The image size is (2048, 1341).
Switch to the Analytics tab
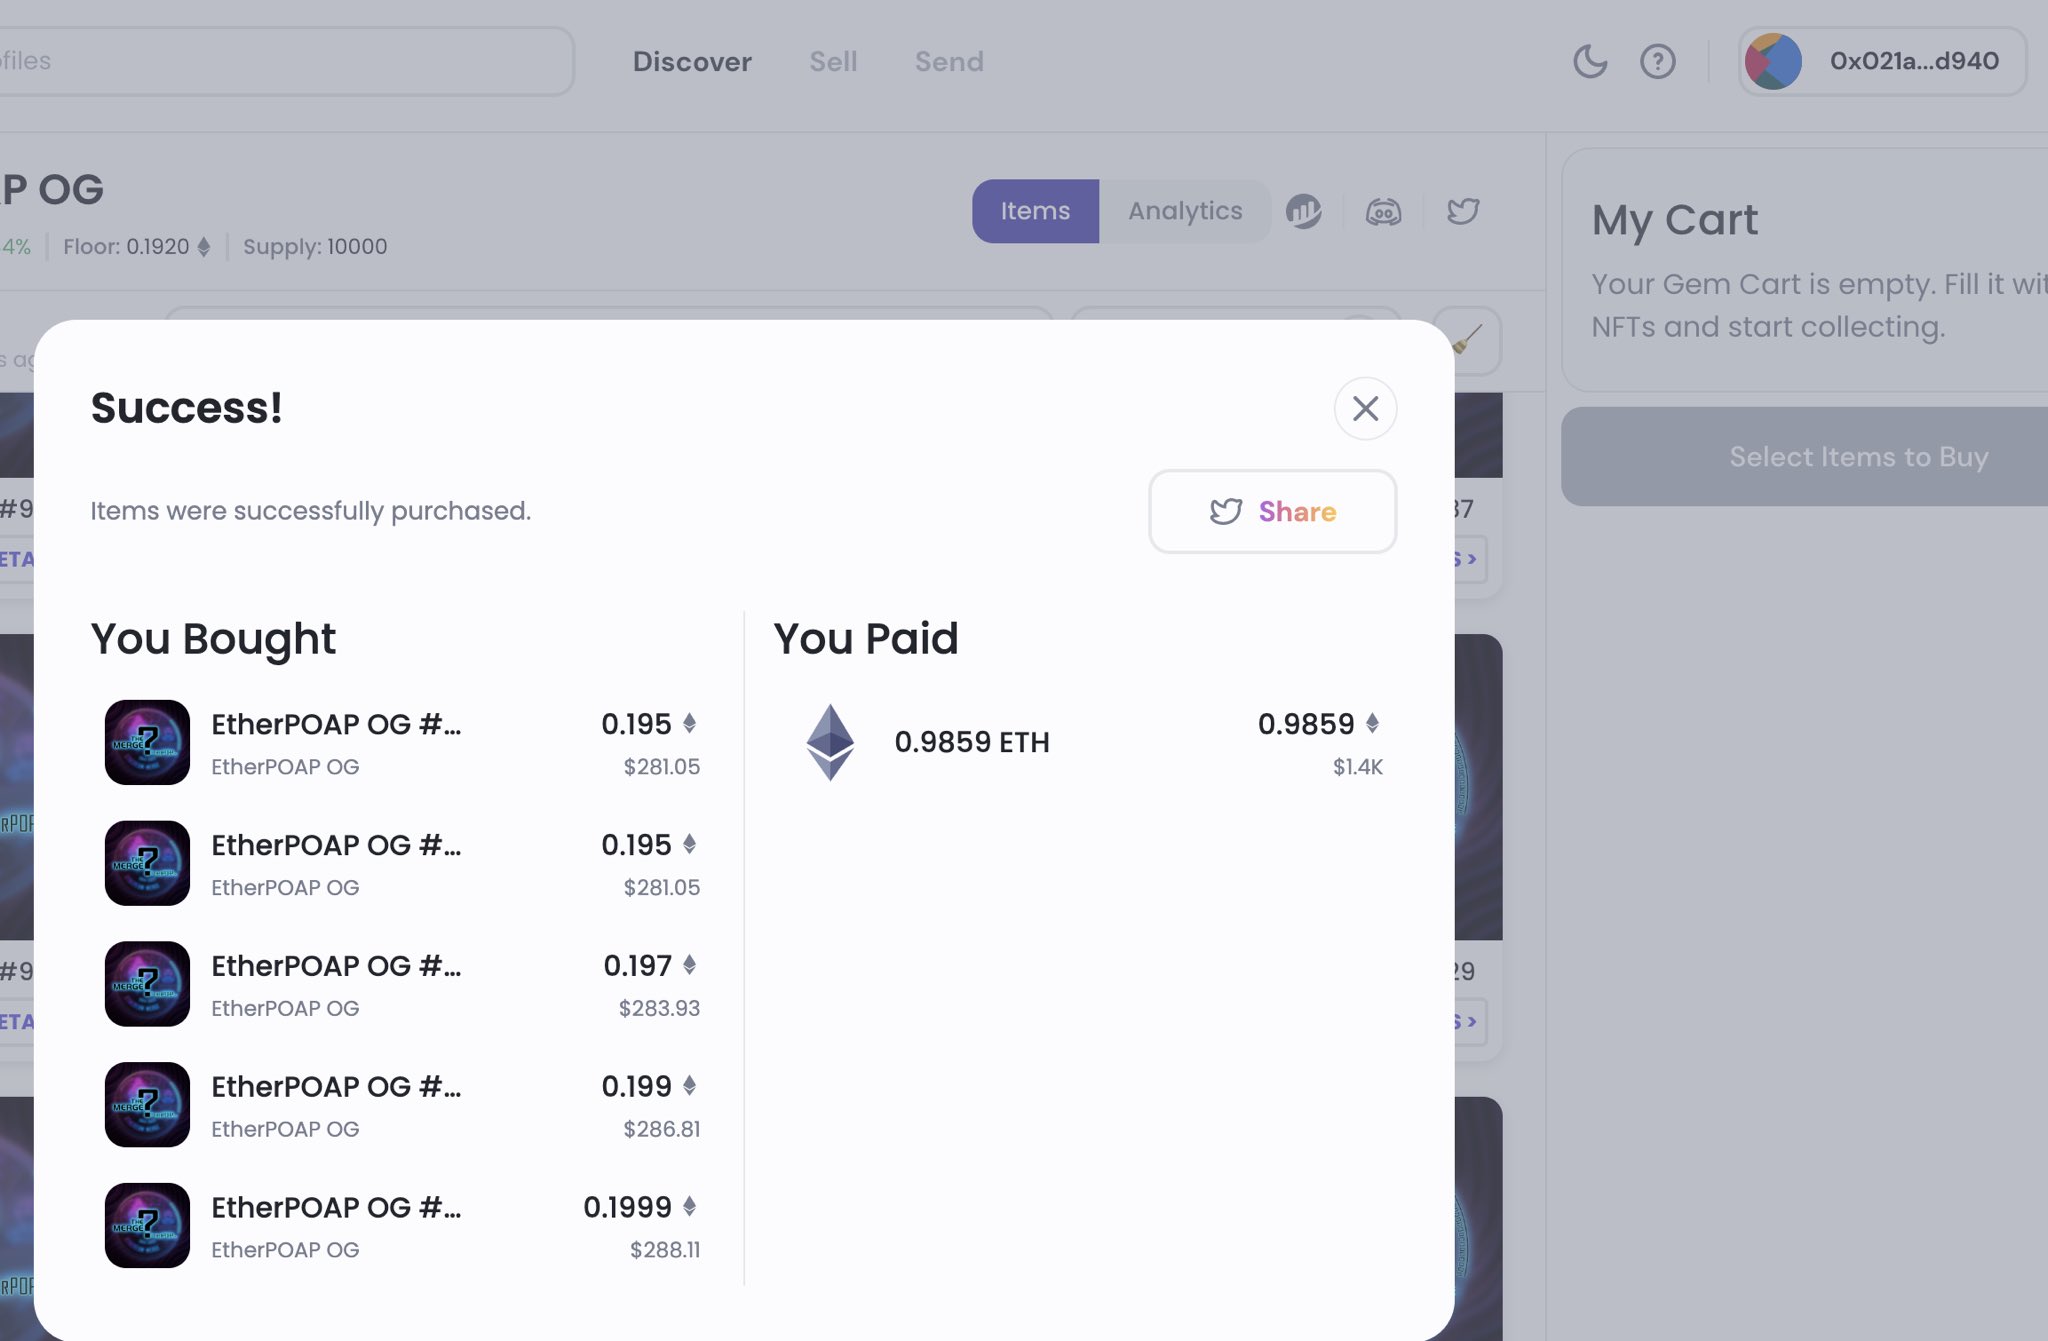coord(1185,211)
